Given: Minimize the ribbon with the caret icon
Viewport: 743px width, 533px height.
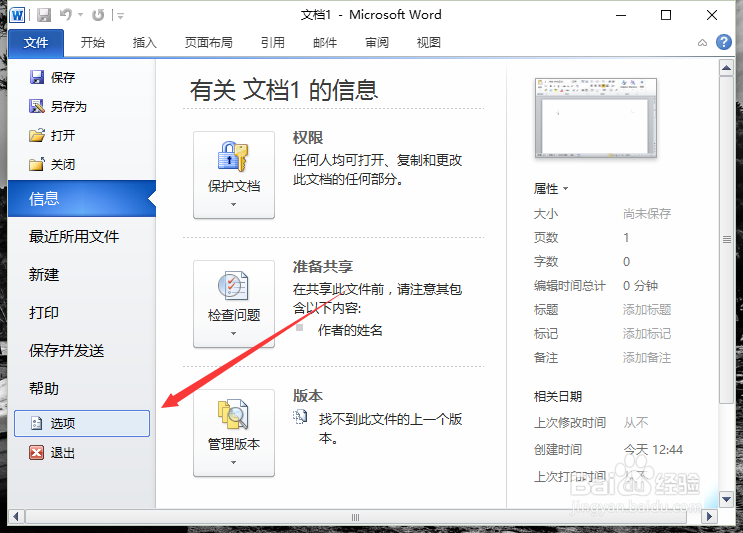Looking at the screenshot, I should 702,43.
